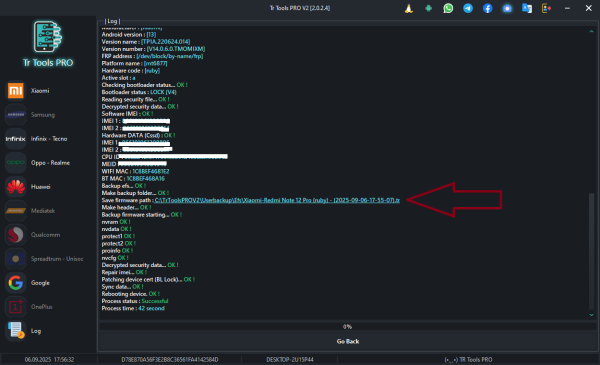Viewport: 600px width, 365px height.
Task: Click 'Version number' log line
Action: click(153, 49)
